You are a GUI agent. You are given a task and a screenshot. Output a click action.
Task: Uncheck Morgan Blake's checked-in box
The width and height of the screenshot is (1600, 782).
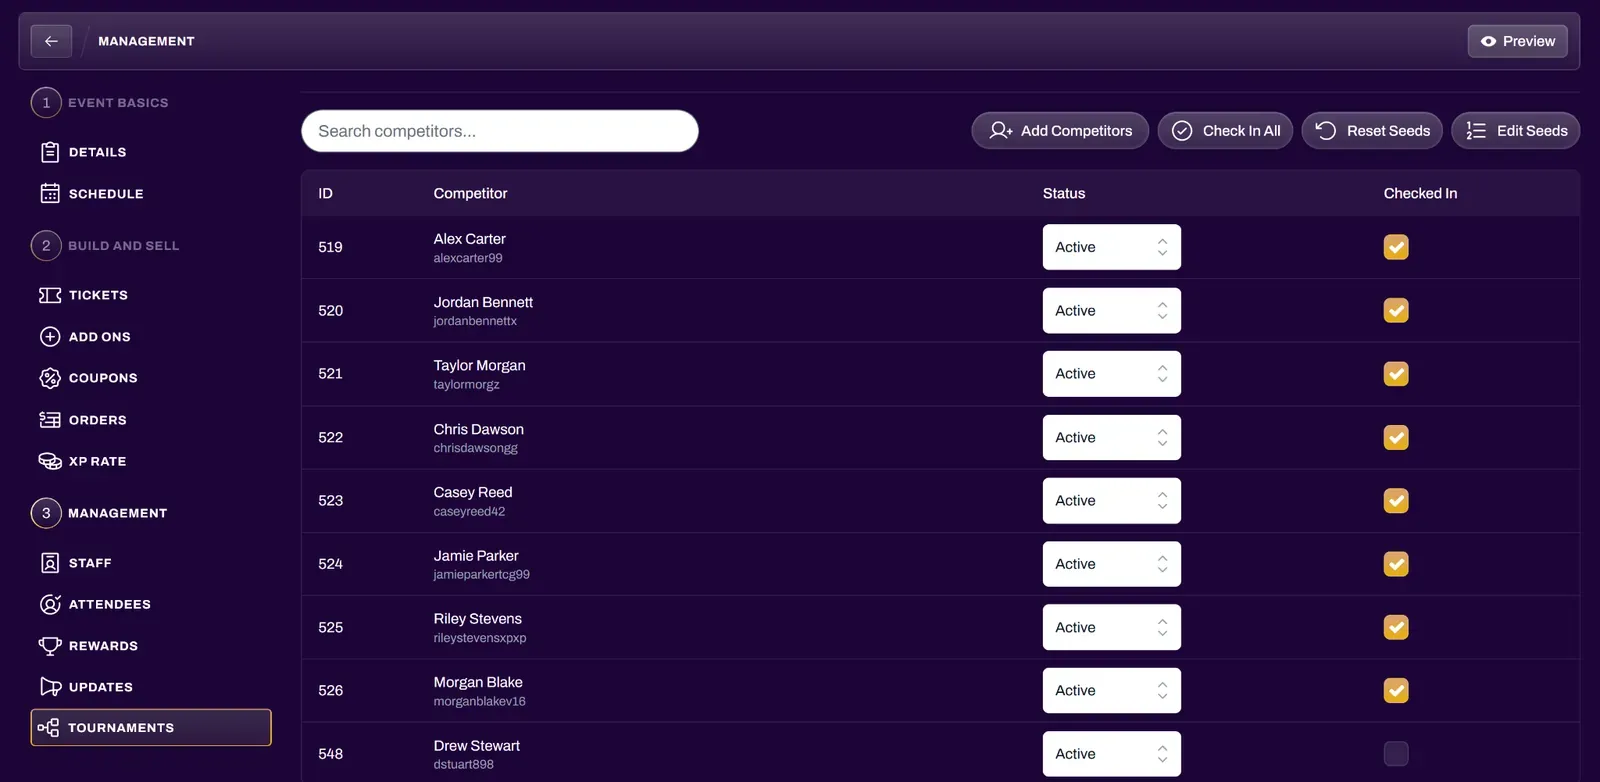(x=1396, y=690)
